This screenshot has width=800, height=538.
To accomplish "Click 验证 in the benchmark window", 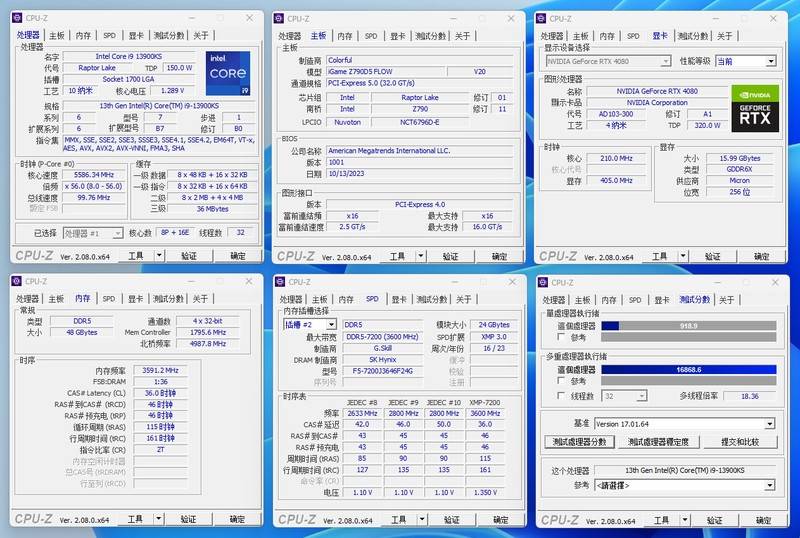I will click(x=714, y=520).
